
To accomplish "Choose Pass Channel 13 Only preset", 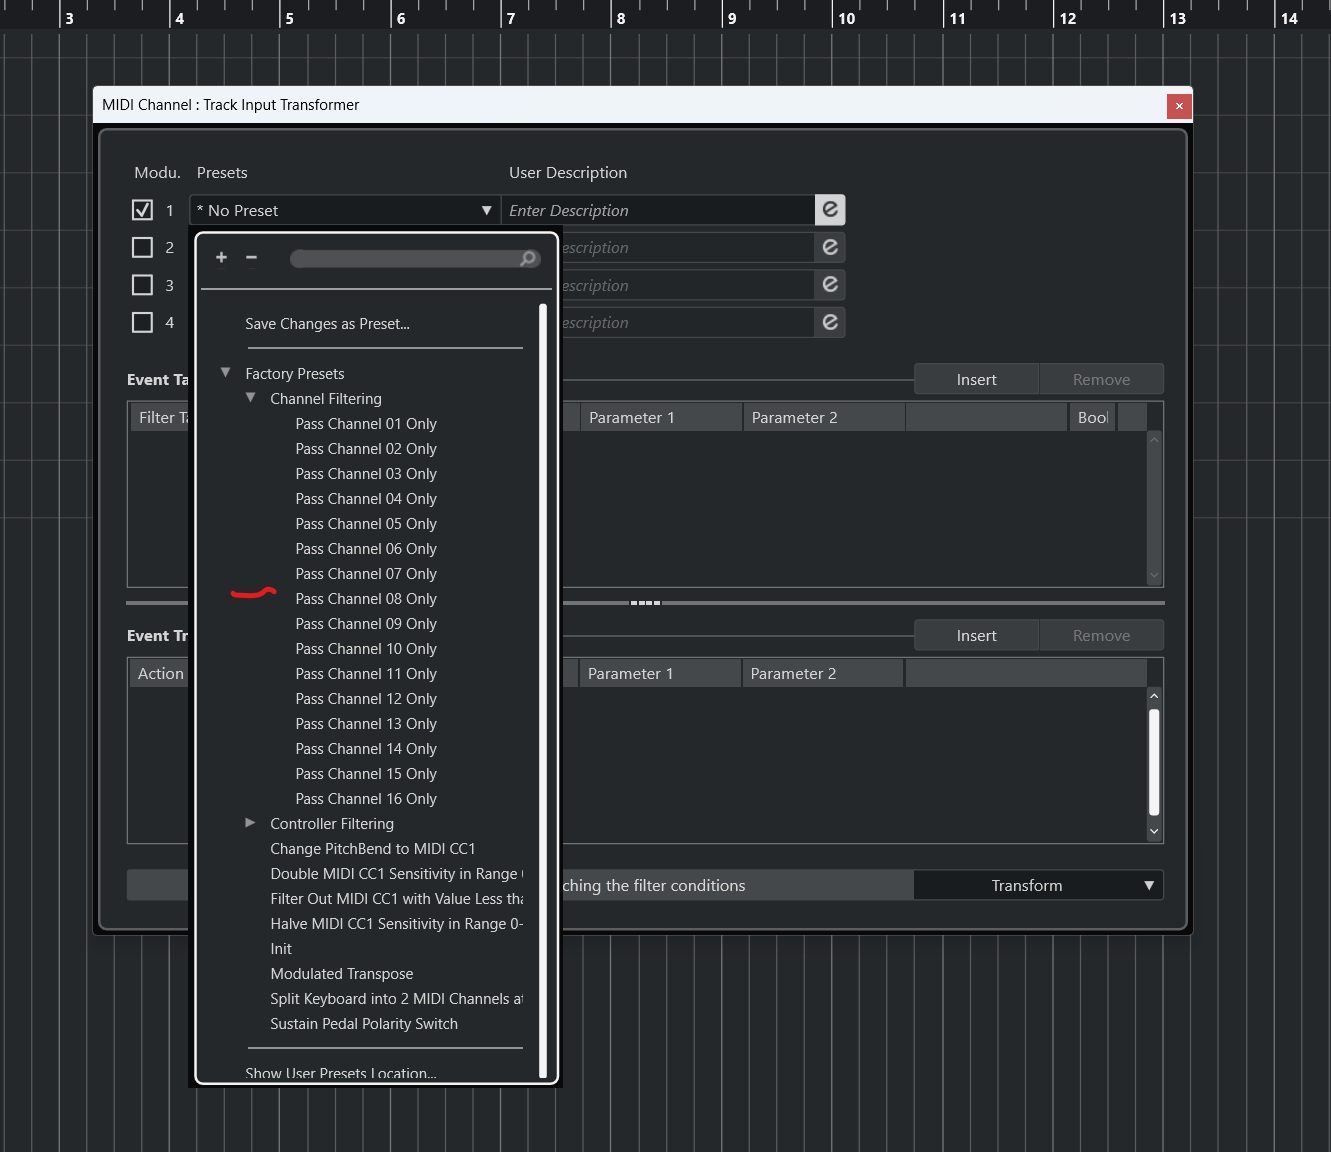I will pyautogui.click(x=366, y=724).
